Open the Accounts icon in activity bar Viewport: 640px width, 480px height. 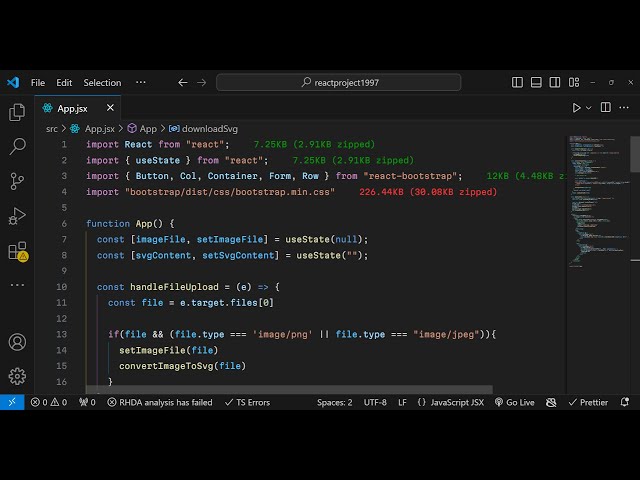(x=17, y=342)
